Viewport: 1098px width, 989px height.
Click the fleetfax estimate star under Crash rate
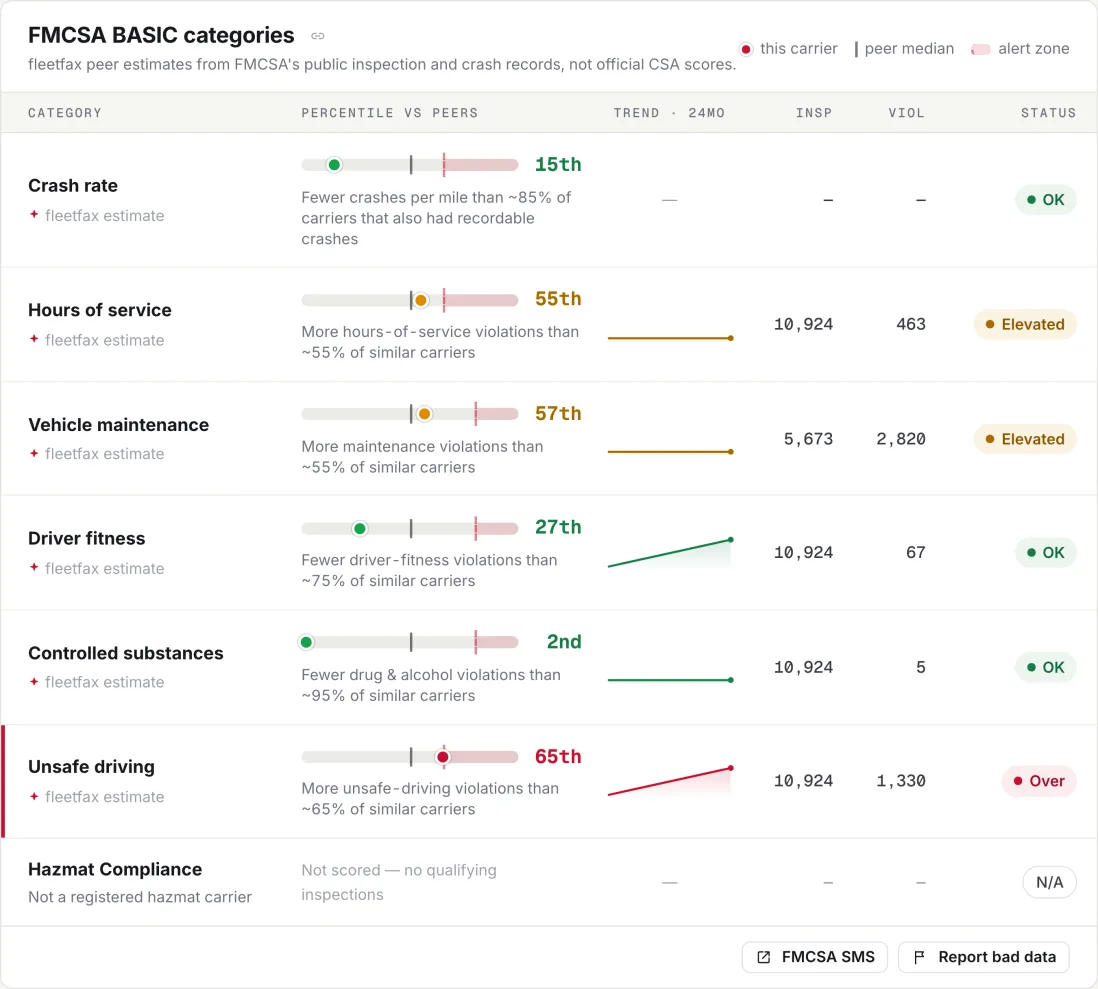click(x=34, y=215)
